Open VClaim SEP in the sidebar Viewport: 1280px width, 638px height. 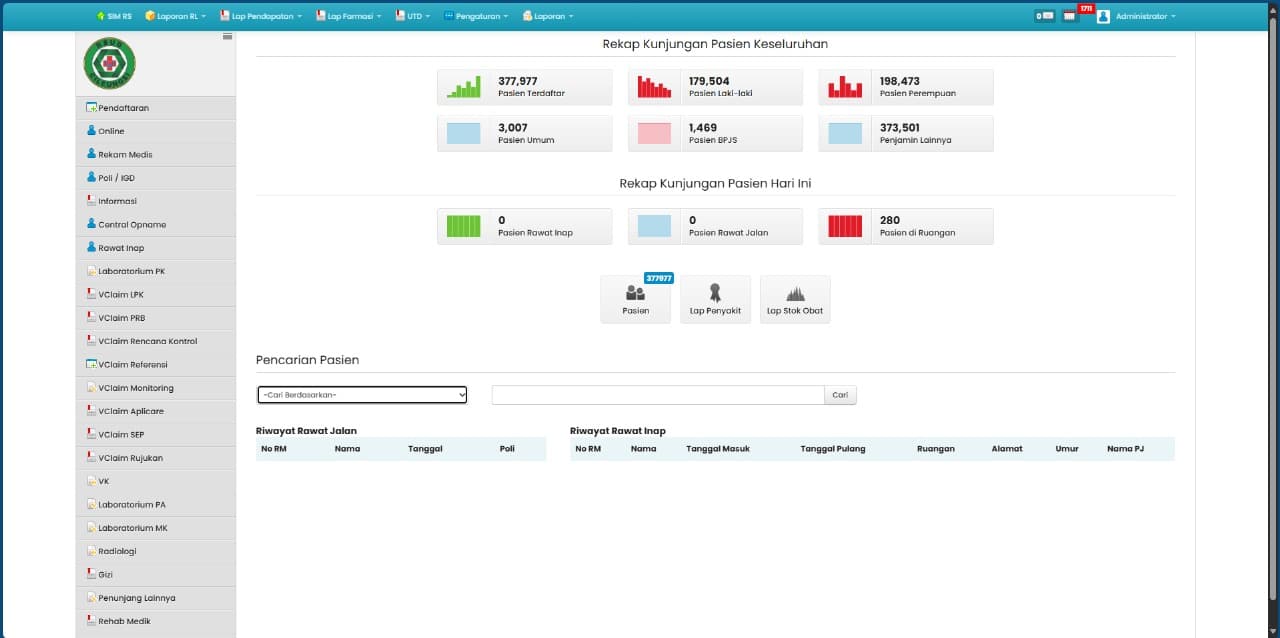click(x=156, y=435)
